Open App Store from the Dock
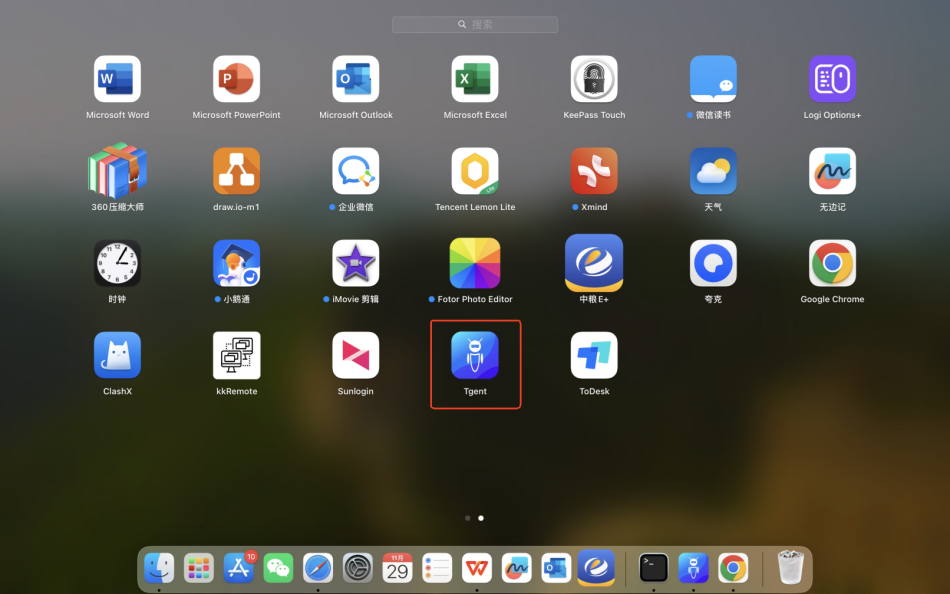Image resolution: width=950 pixels, height=594 pixels. (x=239, y=568)
